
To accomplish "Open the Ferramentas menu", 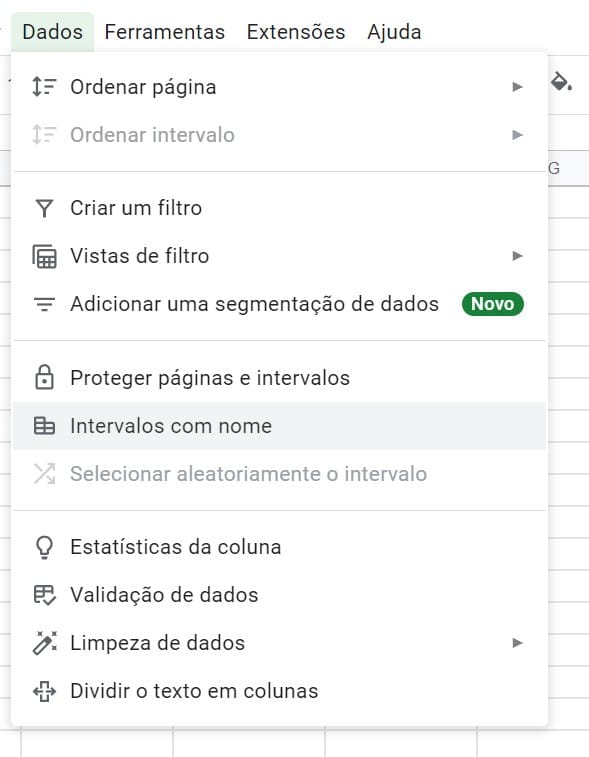I will pyautogui.click(x=165, y=32).
